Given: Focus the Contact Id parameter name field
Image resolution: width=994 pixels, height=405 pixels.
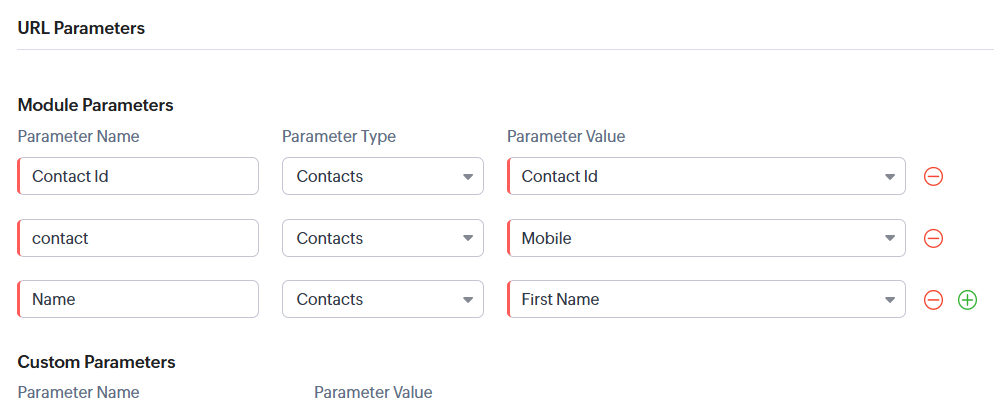Looking at the screenshot, I should (x=138, y=176).
